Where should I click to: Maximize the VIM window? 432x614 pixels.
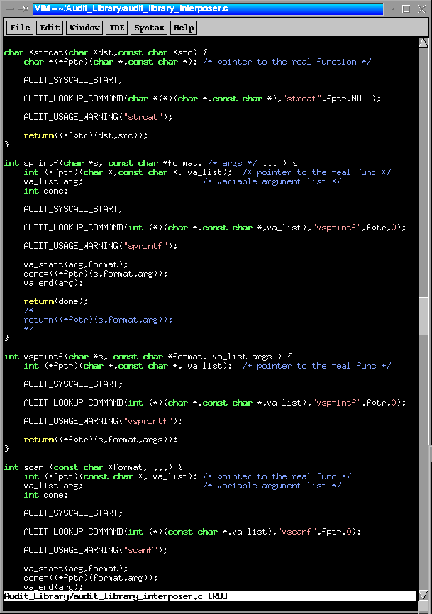(406, 9)
